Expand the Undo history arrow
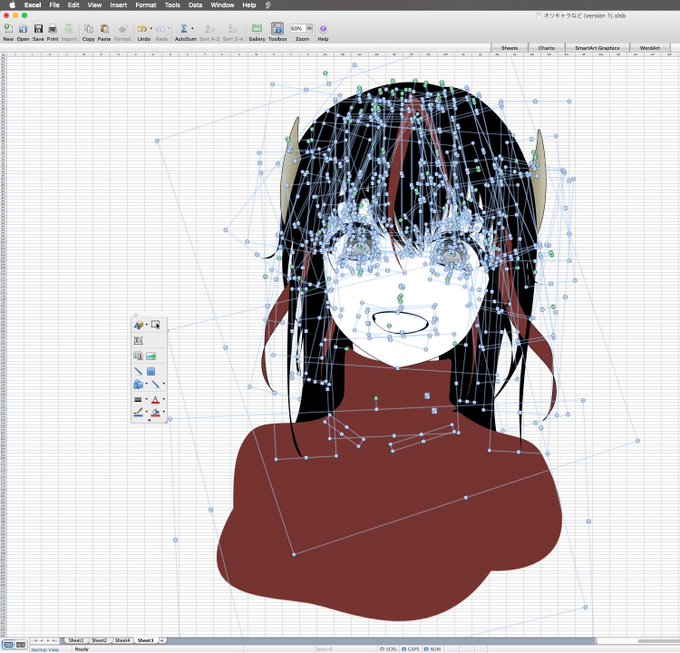Viewport: 680px width, 653px height. 151,29
